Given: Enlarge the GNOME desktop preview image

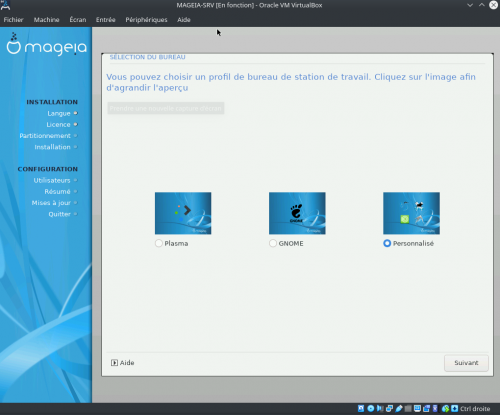Looking at the screenshot, I should click(297, 213).
